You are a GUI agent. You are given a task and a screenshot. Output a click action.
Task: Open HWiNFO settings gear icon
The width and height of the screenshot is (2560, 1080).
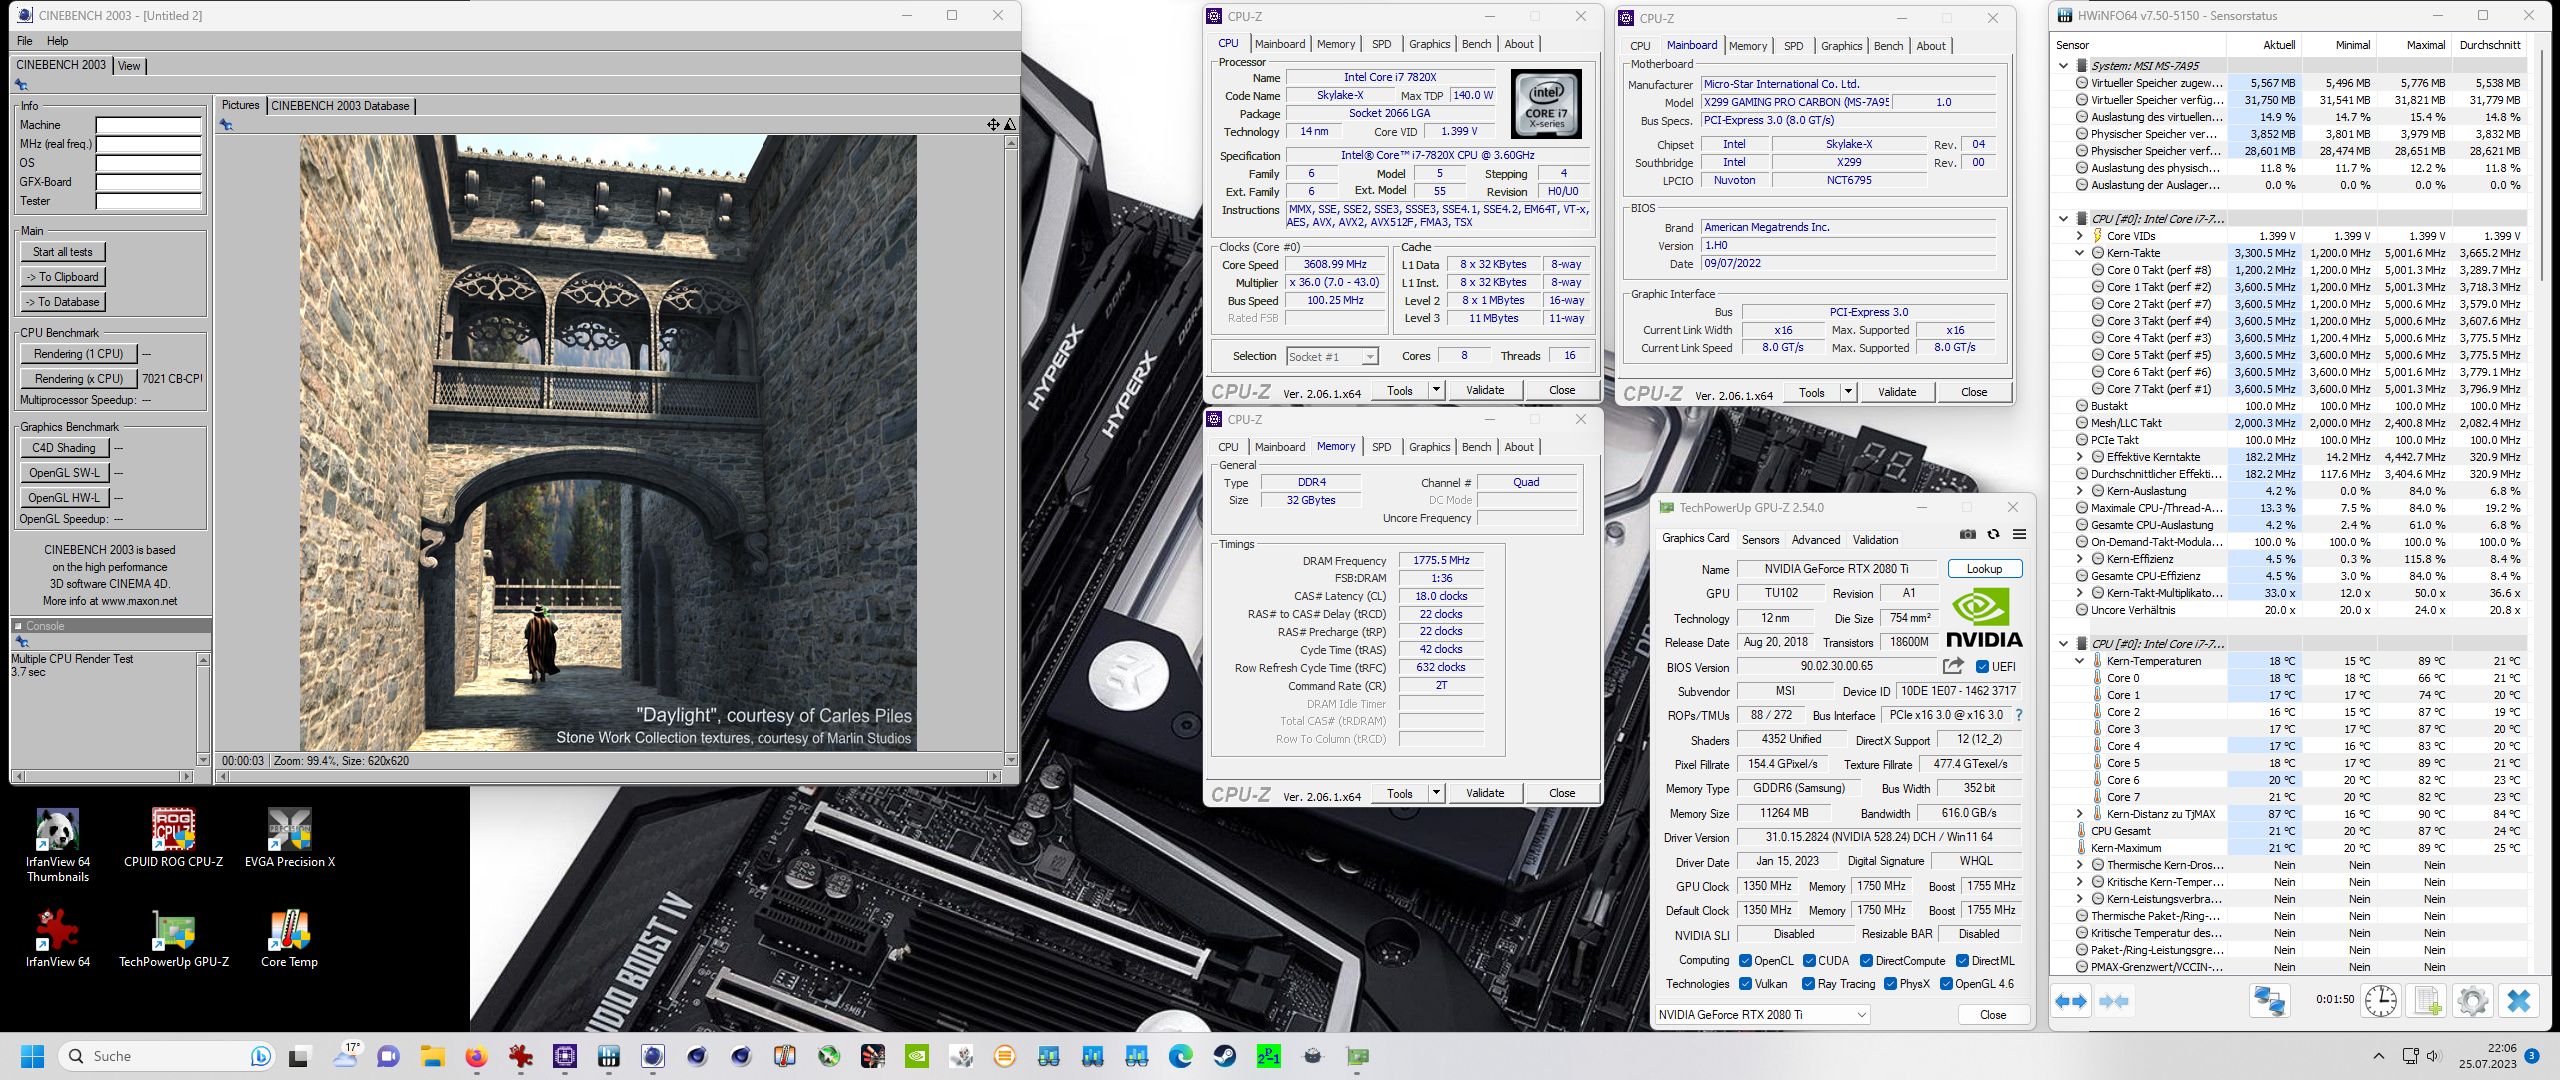pos(2472,1001)
